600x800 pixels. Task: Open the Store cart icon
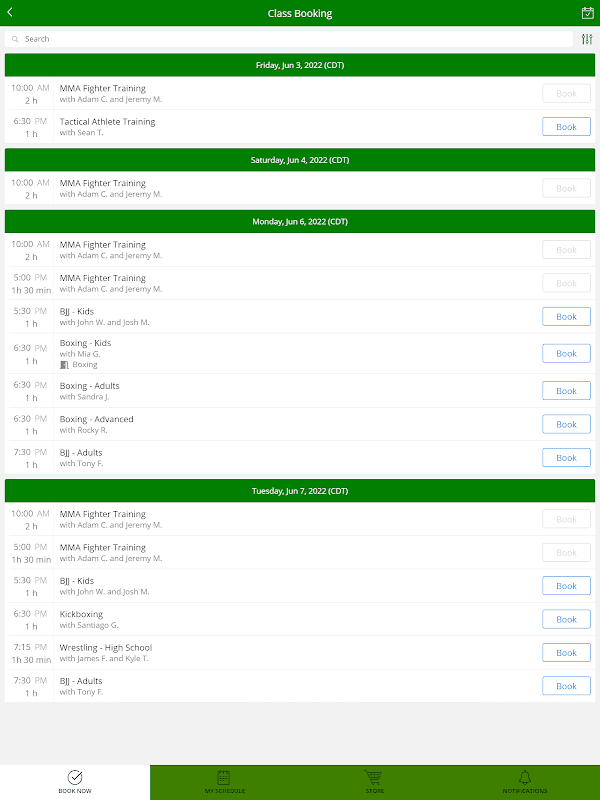click(x=374, y=777)
